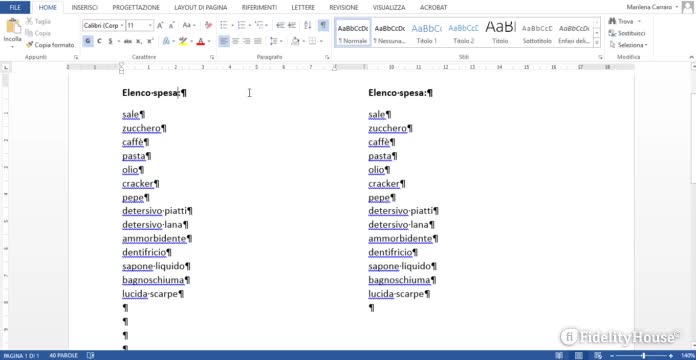Click Marilena Carraro account name

[649, 8]
